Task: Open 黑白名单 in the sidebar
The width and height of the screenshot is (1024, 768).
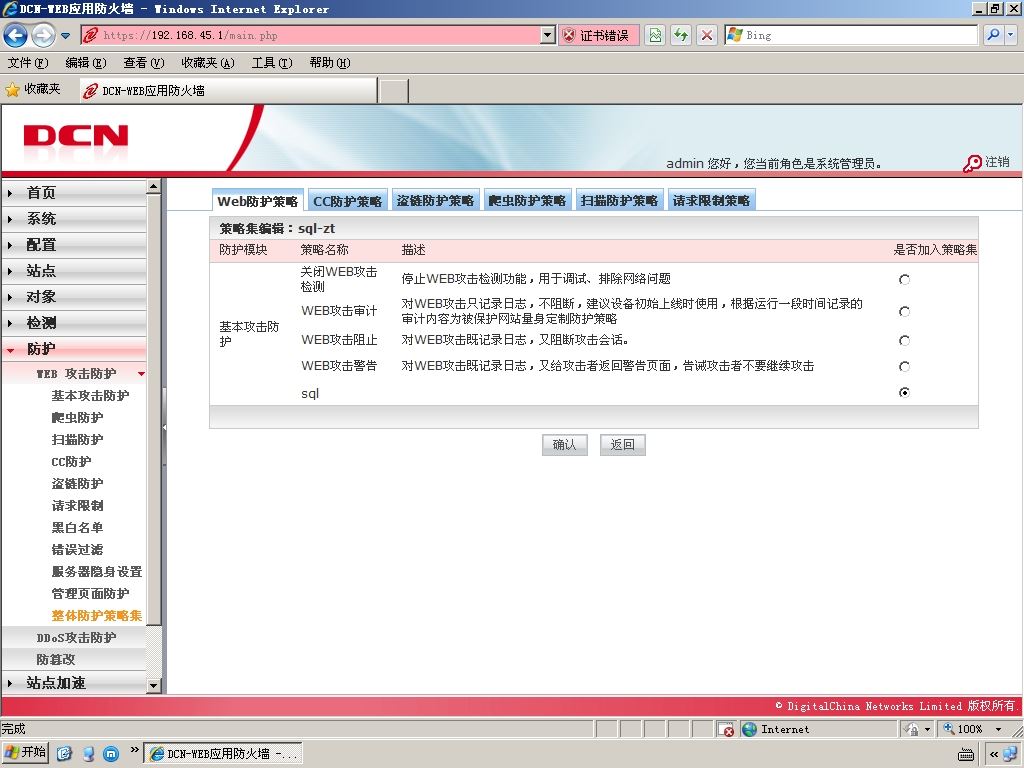Action: [x=77, y=528]
